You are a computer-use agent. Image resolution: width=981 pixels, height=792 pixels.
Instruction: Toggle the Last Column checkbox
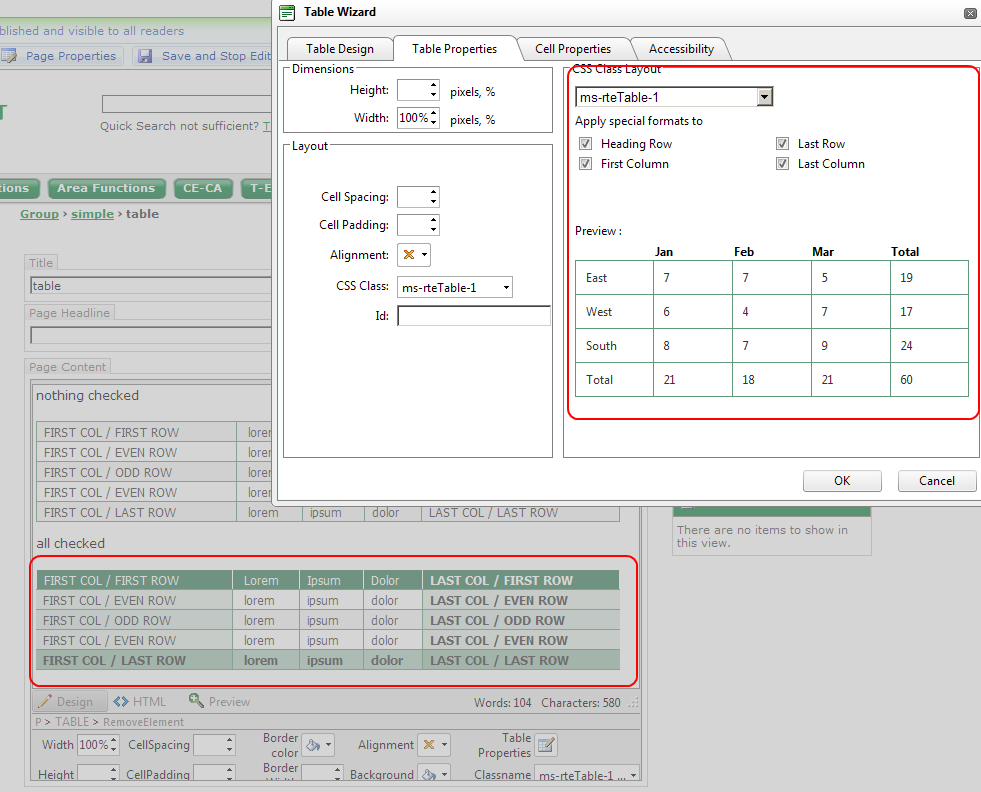[x=782, y=164]
